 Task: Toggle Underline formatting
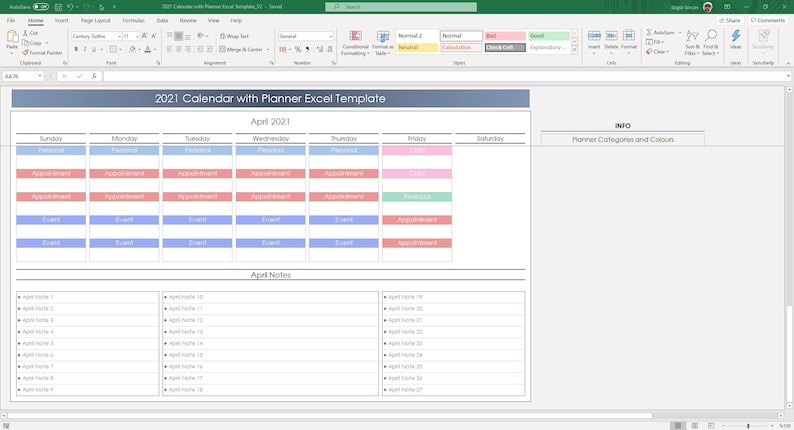[x=94, y=50]
